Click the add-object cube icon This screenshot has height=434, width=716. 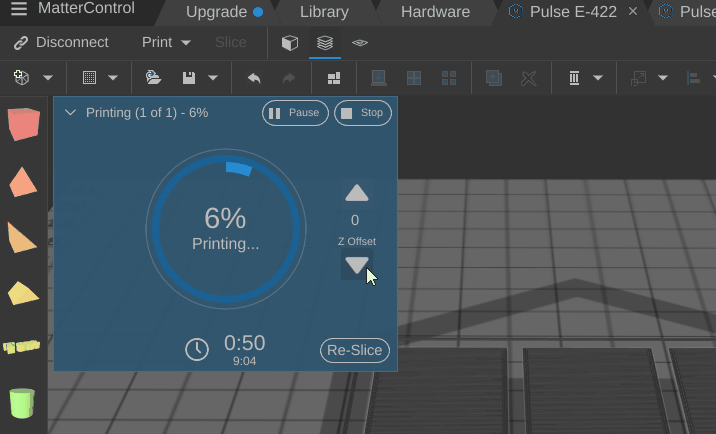21,78
